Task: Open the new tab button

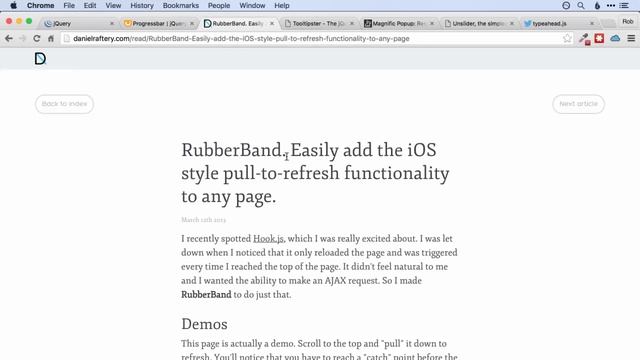Action: 608,24
